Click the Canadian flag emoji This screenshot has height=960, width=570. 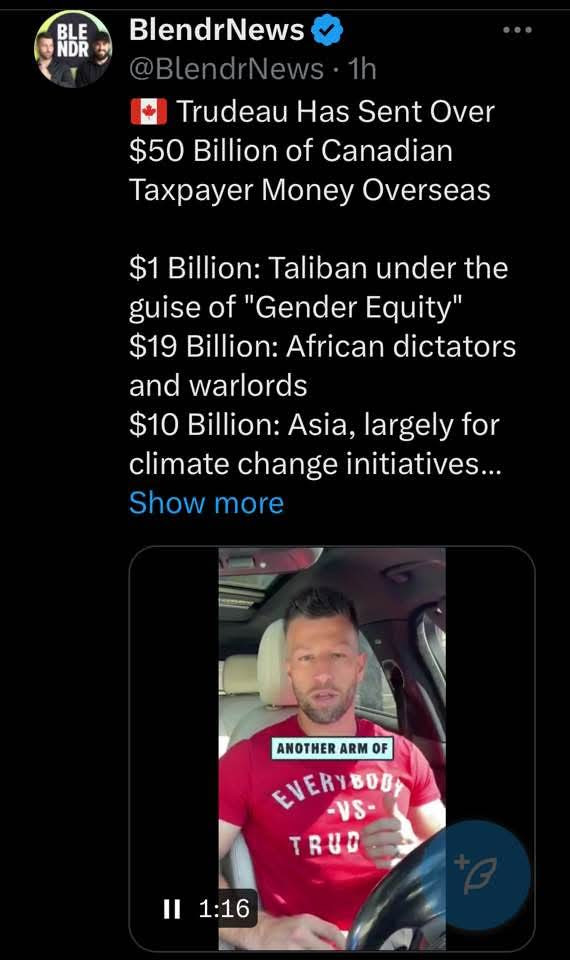(148, 112)
